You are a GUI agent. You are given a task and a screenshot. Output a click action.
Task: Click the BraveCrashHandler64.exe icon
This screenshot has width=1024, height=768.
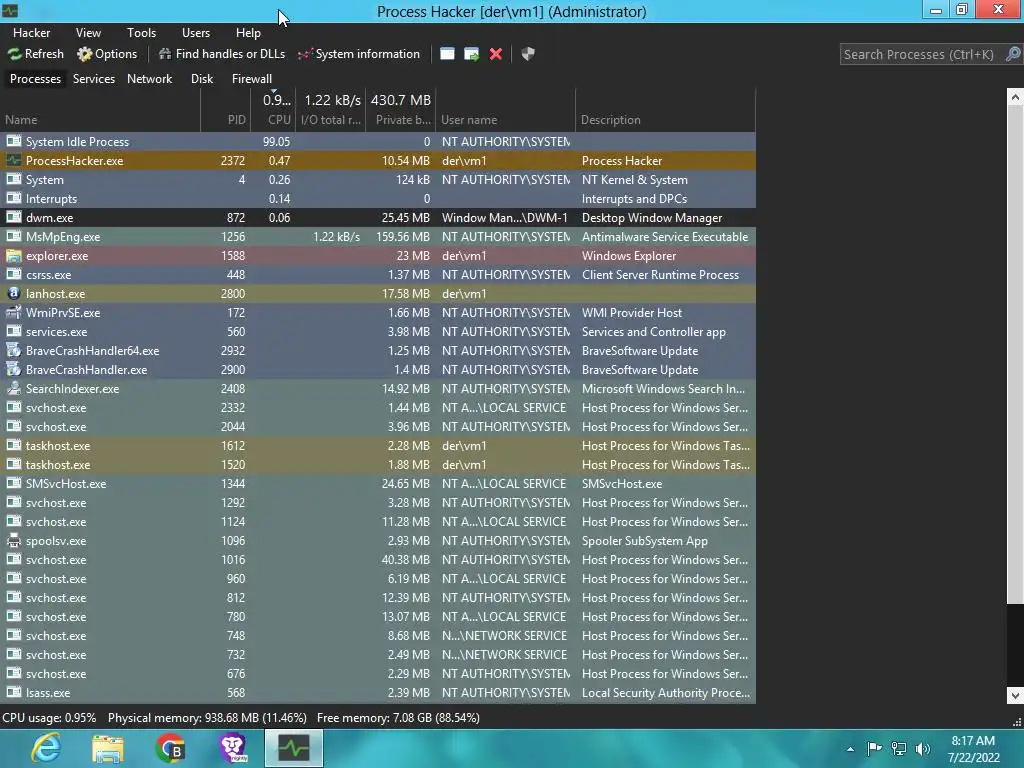[14, 350]
